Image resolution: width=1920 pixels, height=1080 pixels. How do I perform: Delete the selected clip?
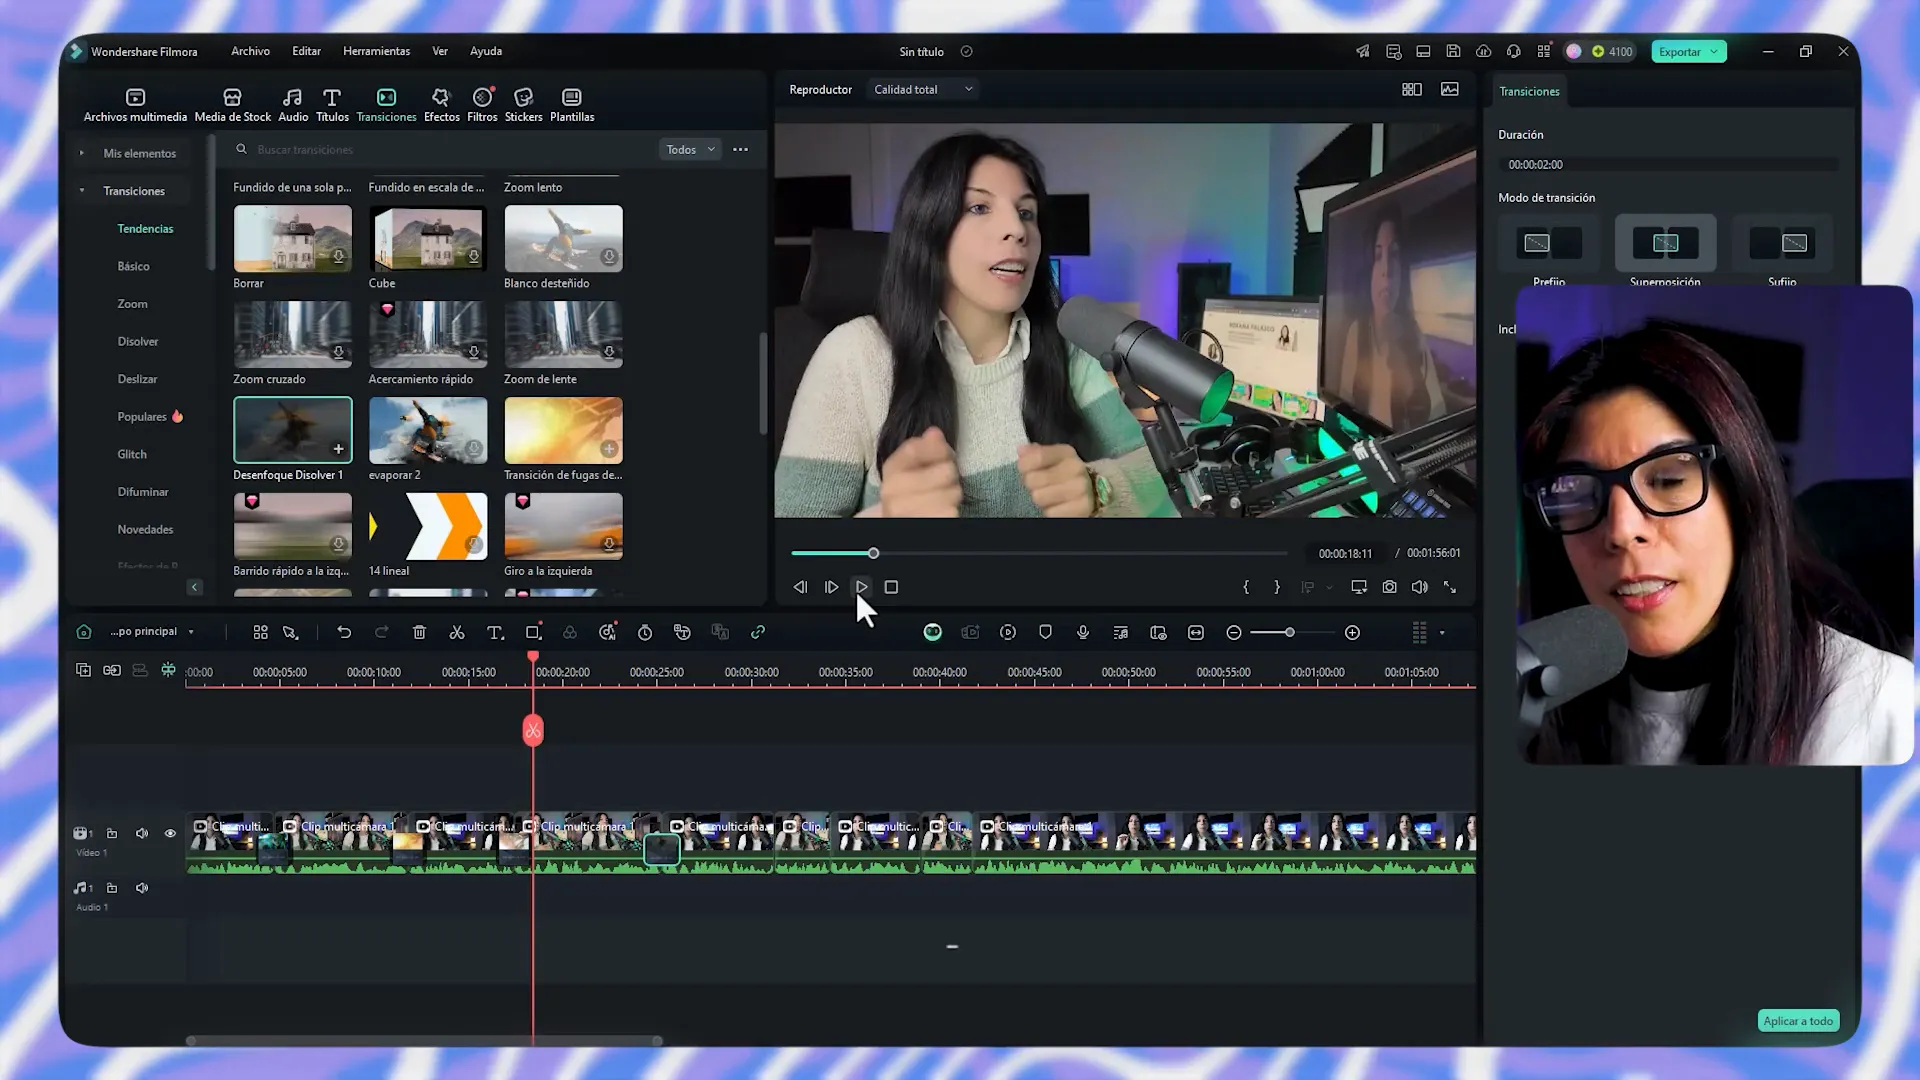[419, 633]
